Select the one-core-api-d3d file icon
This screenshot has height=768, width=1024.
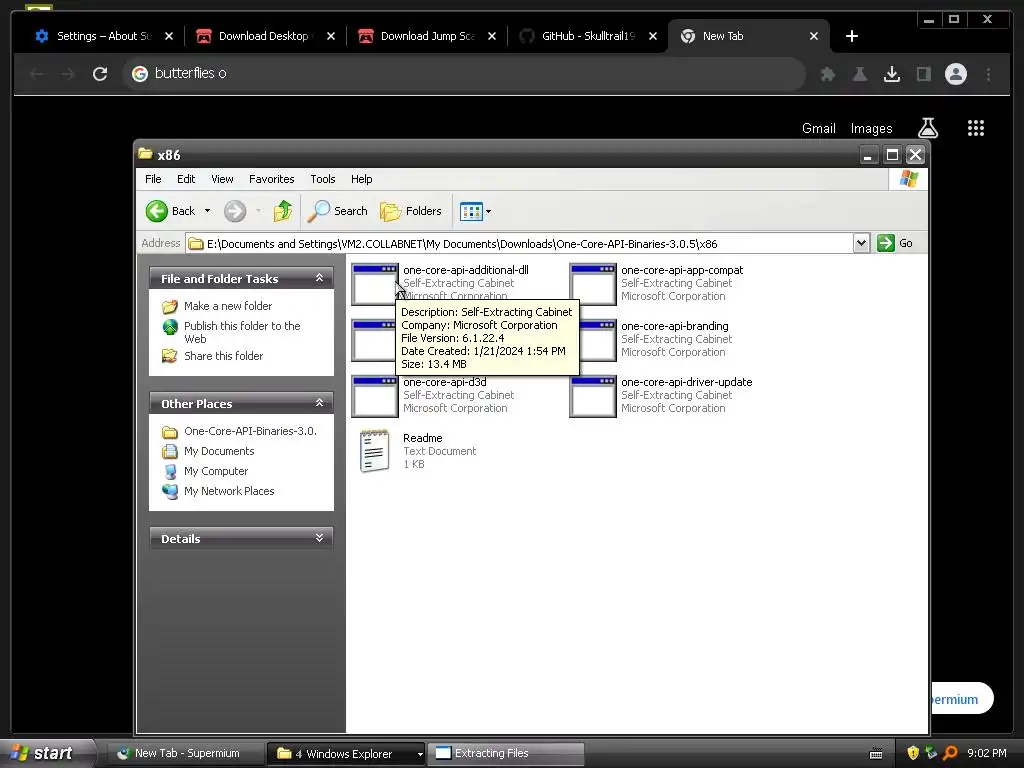pyautogui.click(x=375, y=396)
